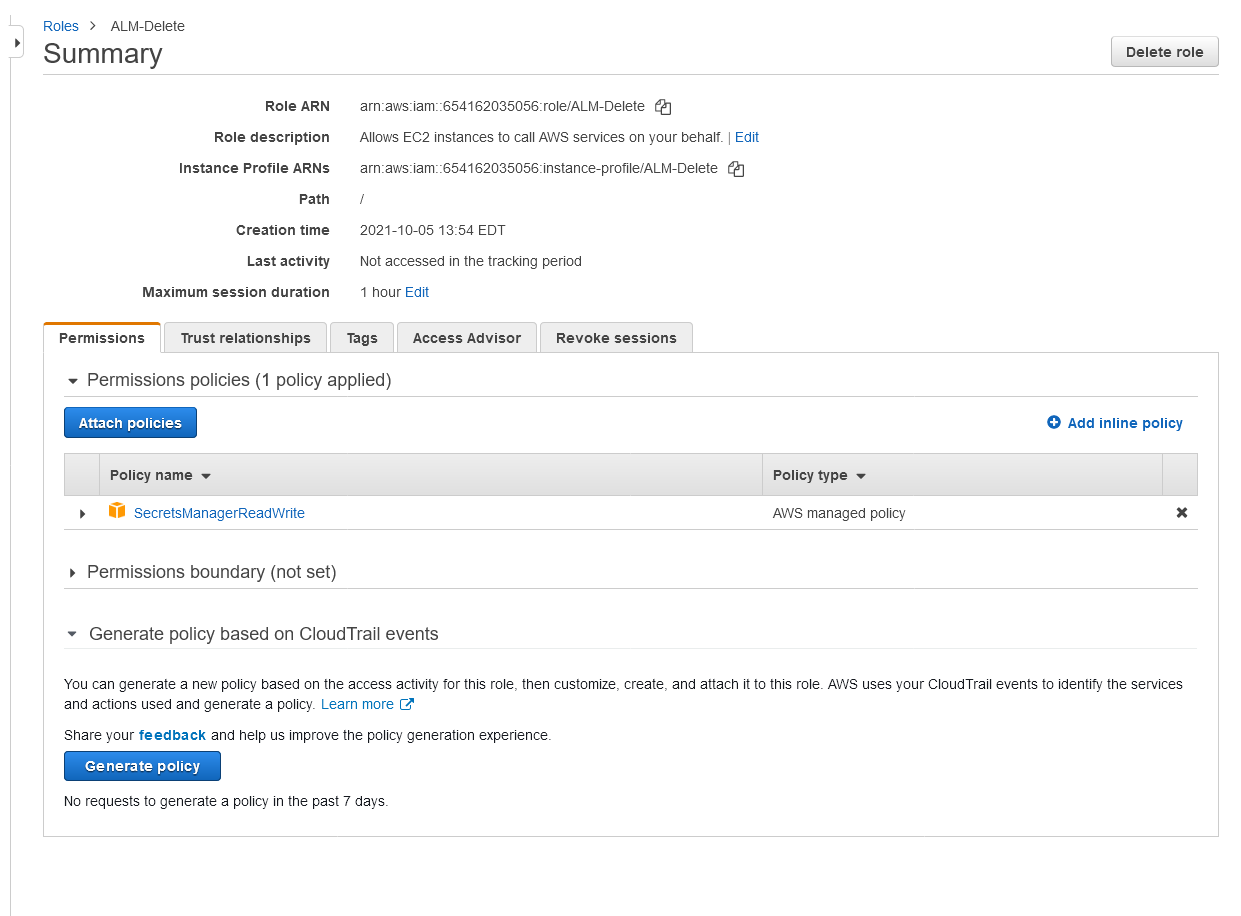
Task: Open the Tags tab
Action: [x=361, y=337]
